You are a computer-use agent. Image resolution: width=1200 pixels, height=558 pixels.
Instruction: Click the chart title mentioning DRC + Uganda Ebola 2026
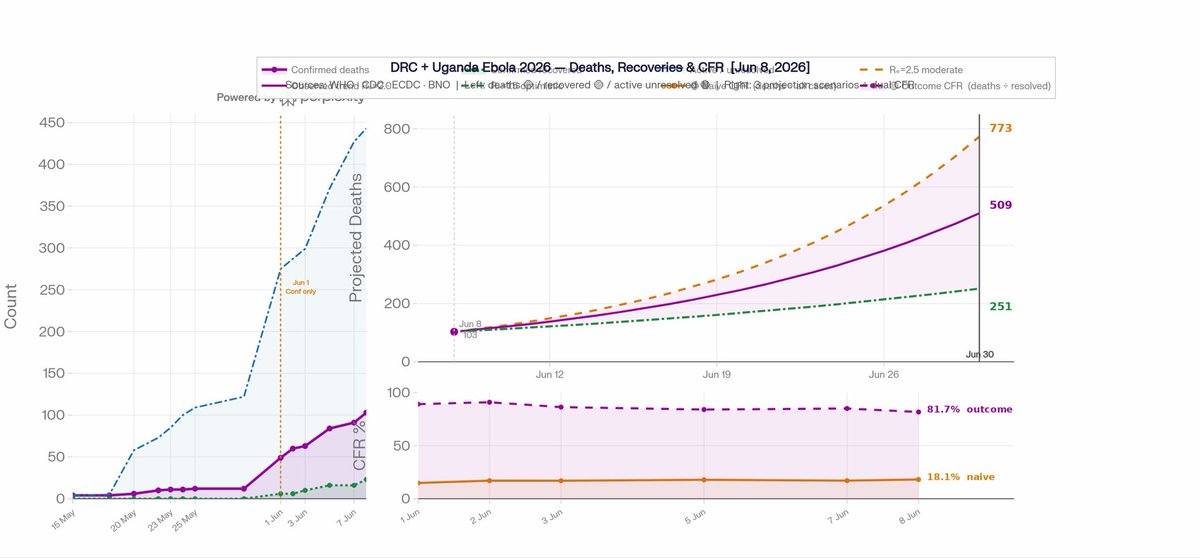[x=600, y=67]
